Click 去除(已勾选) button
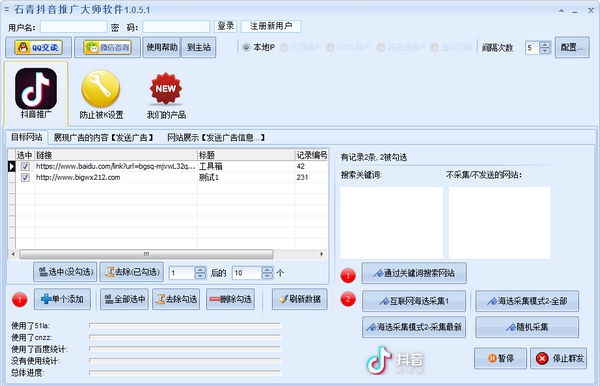 (132, 272)
